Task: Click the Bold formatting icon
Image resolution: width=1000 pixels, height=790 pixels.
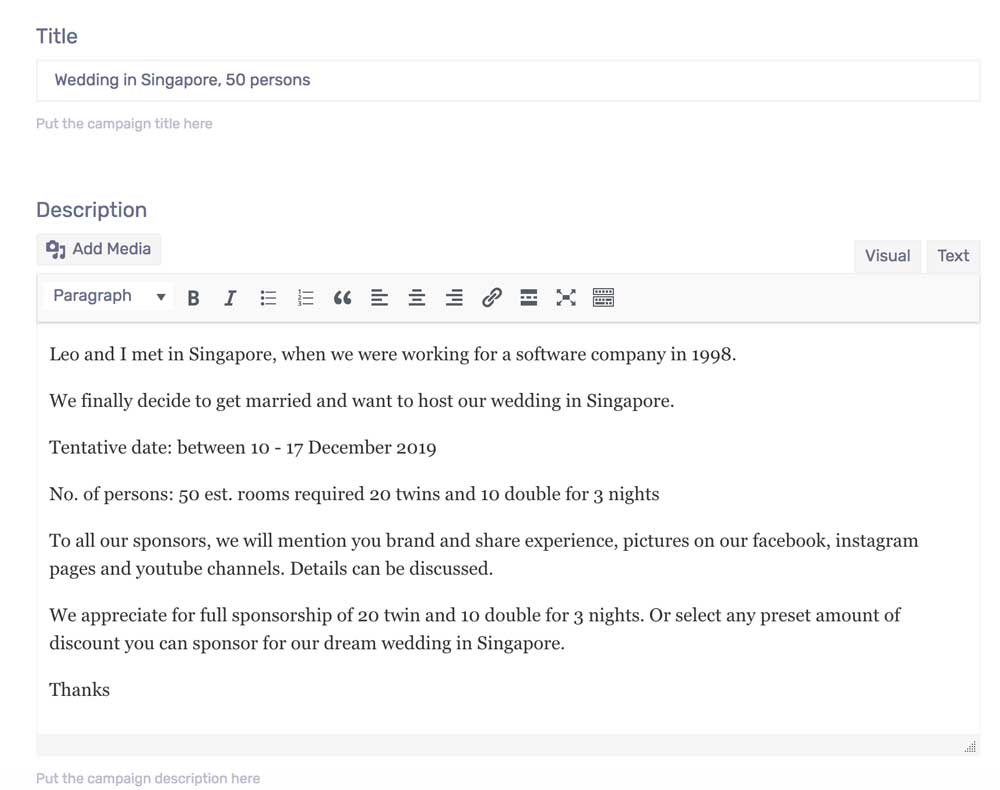Action: tap(194, 298)
